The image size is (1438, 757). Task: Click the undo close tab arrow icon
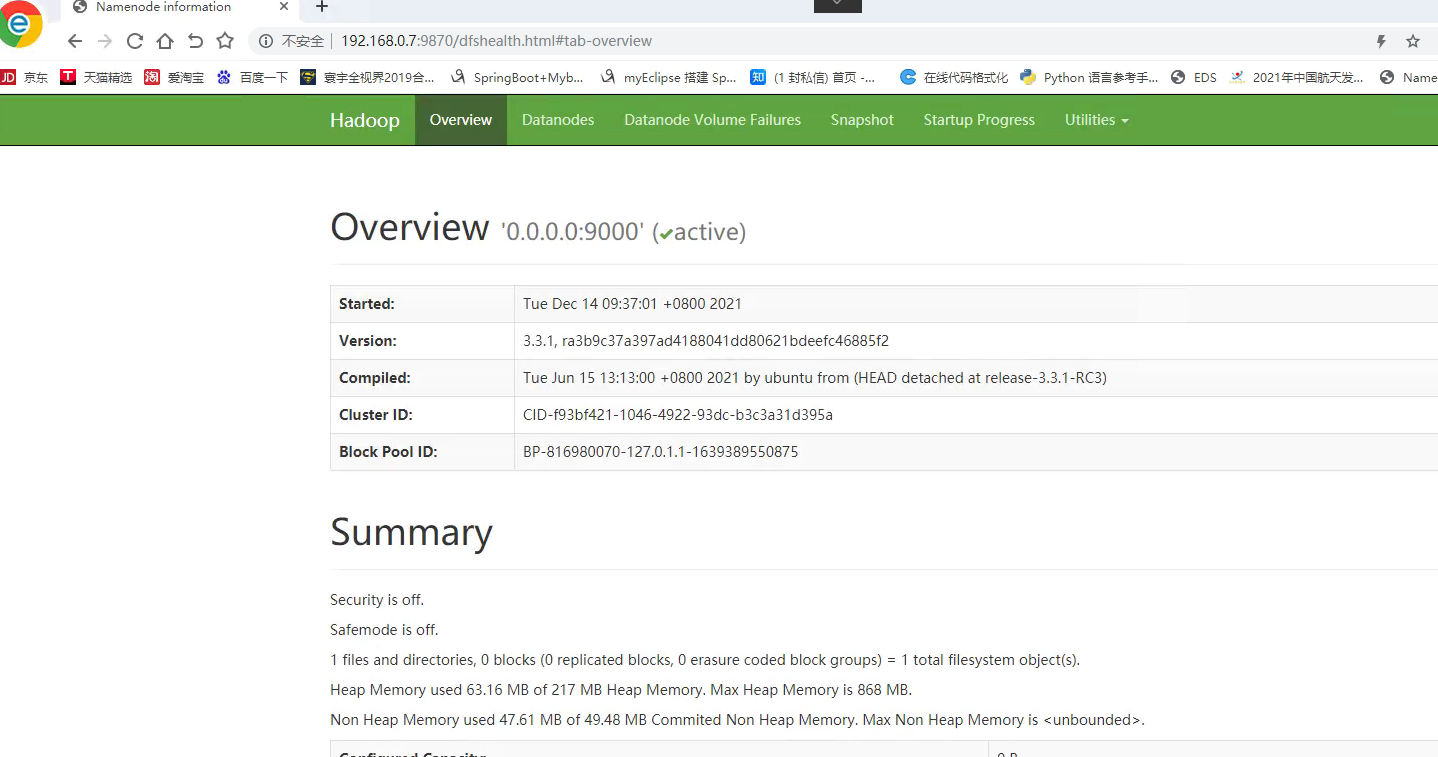coord(195,41)
